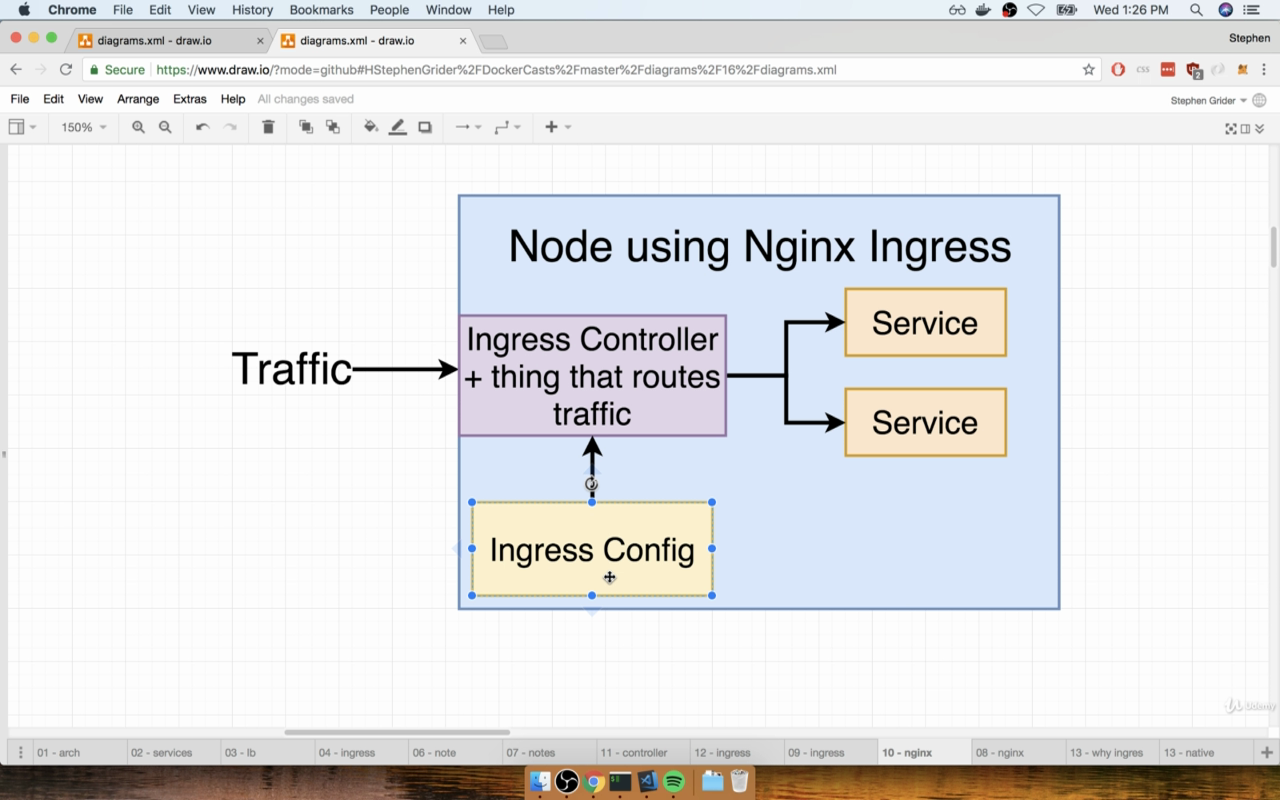The width and height of the screenshot is (1280, 800).
Task: Click the zoom in magnifier icon
Action: pyautogui.click(x=138, y=127)
